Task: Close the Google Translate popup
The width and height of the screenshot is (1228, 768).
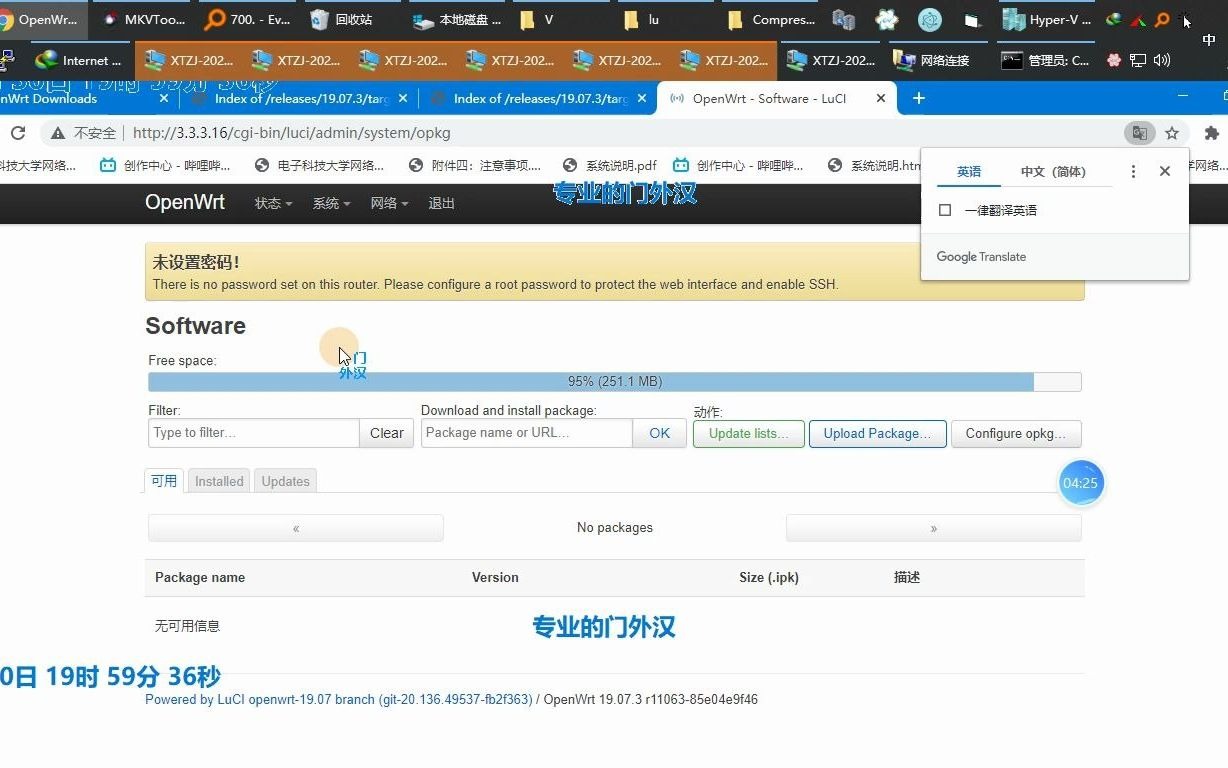Action: point(1165,171)
